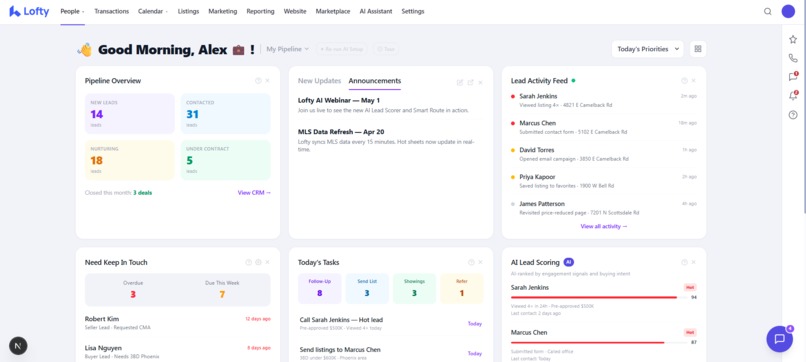
Task: Open the user avatar menu
Action: 788,11
